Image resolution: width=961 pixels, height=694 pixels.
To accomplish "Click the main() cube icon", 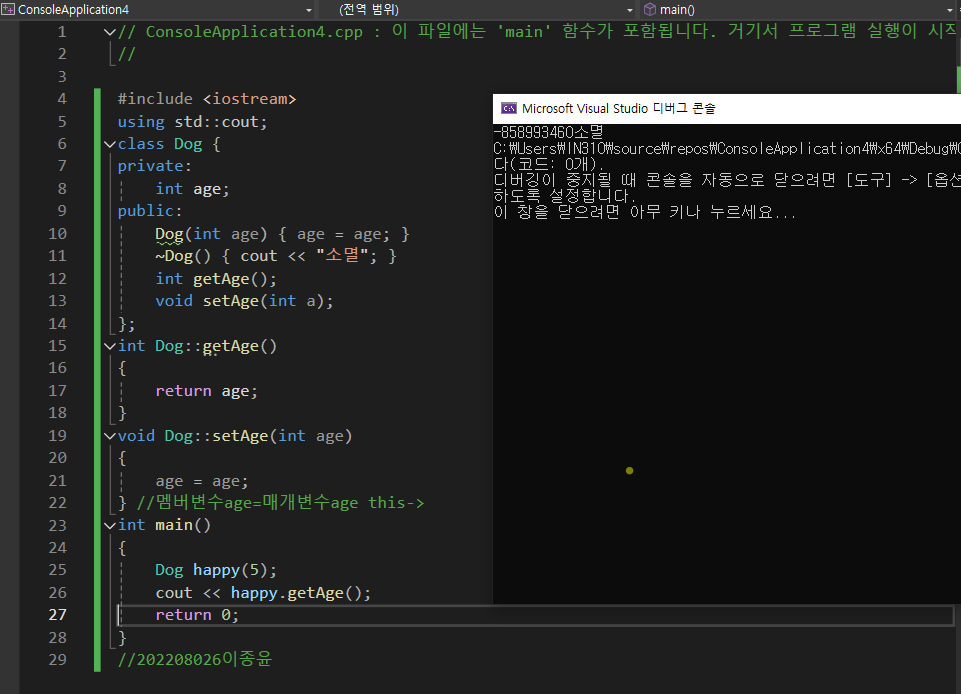I will coord(650,9).
